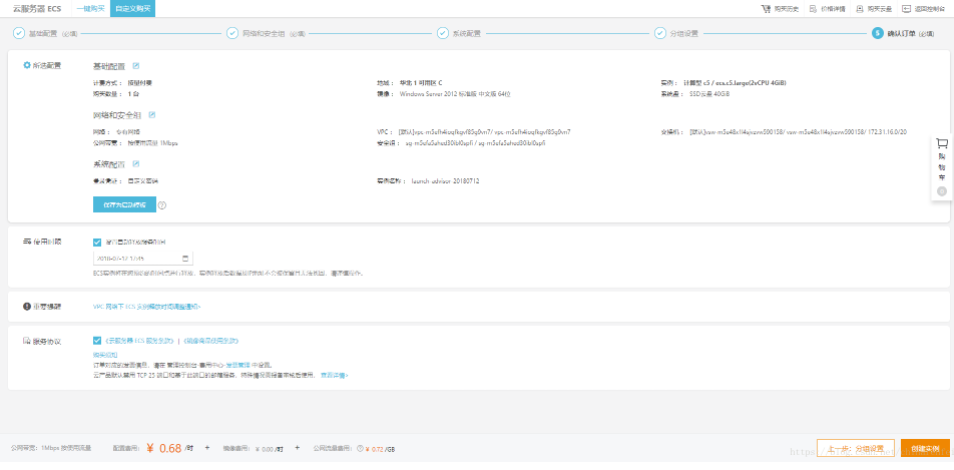This screenshot has height=470, width=954.
Task: Click the launch-advisor-20180712 instance name
Action: point(445,181)
